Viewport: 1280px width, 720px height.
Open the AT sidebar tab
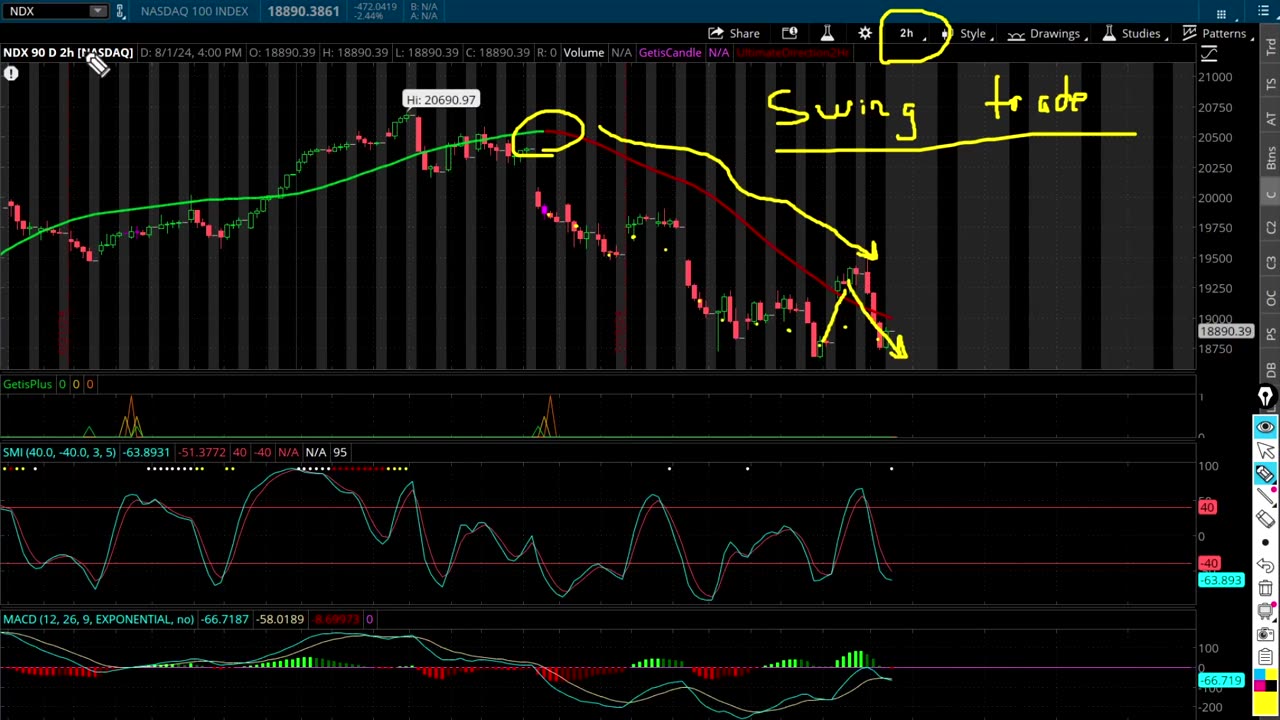click(1271, 120)
